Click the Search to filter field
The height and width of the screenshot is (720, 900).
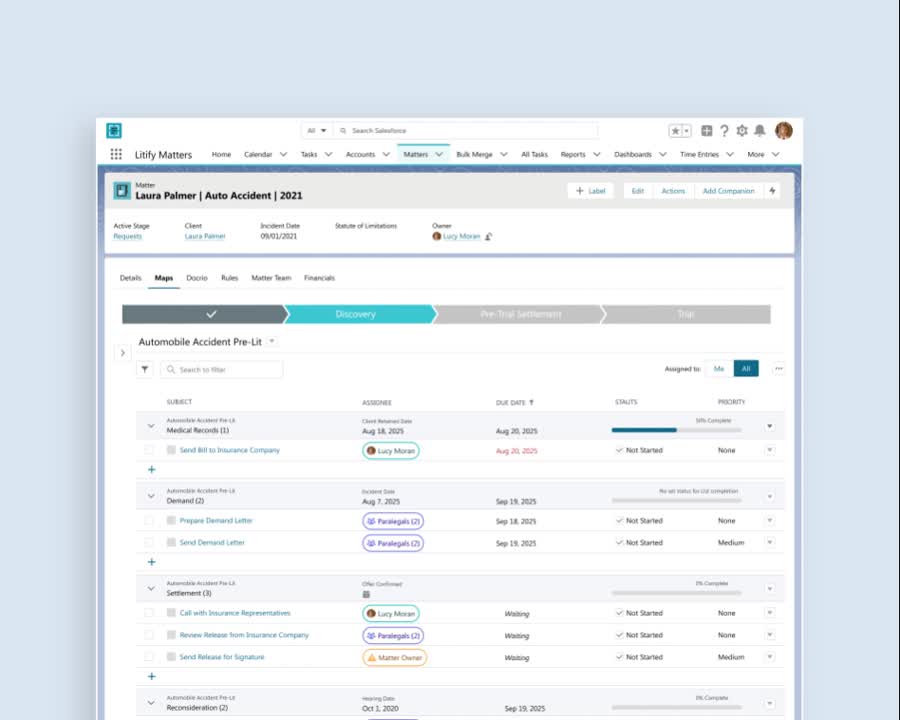pyautogui.click(x=222, y=369)
